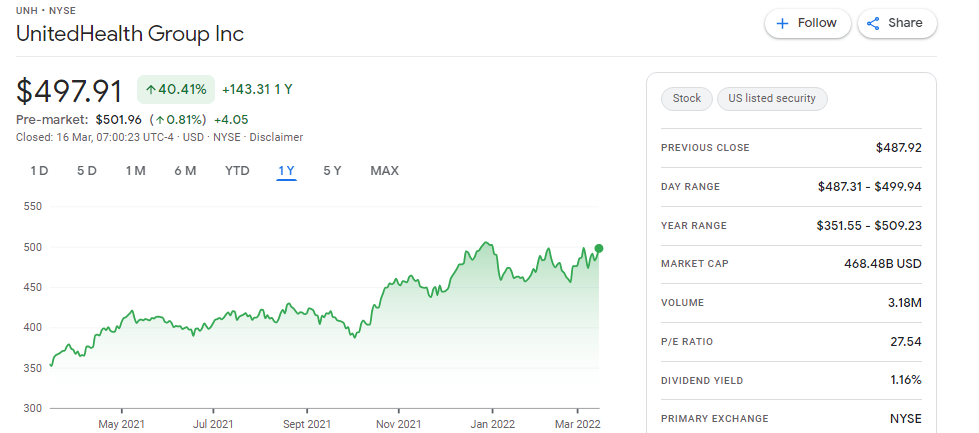Click the primary exchange value NYSE

906,419
